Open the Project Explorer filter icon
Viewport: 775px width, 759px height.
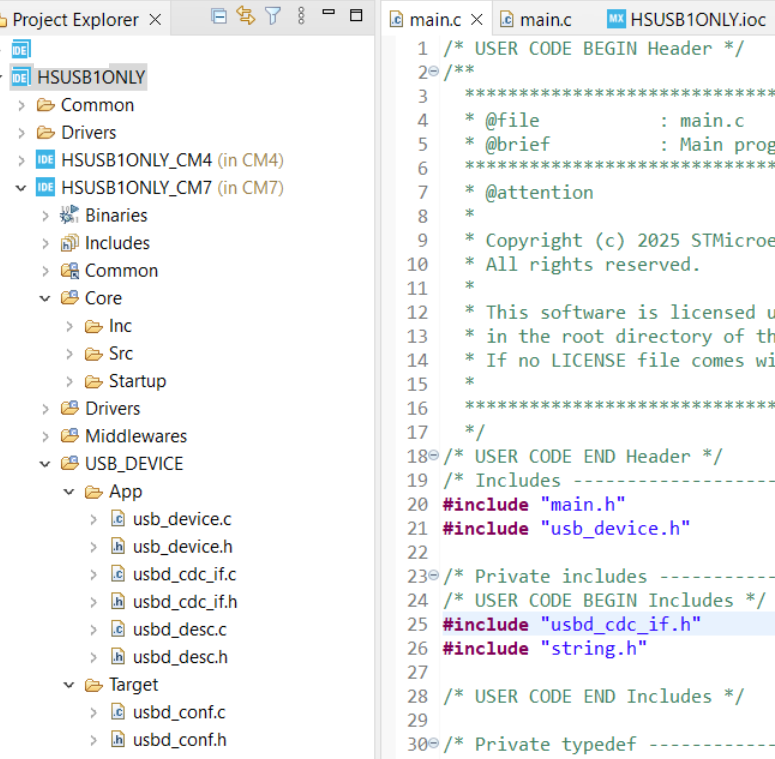tap(273, 16)
